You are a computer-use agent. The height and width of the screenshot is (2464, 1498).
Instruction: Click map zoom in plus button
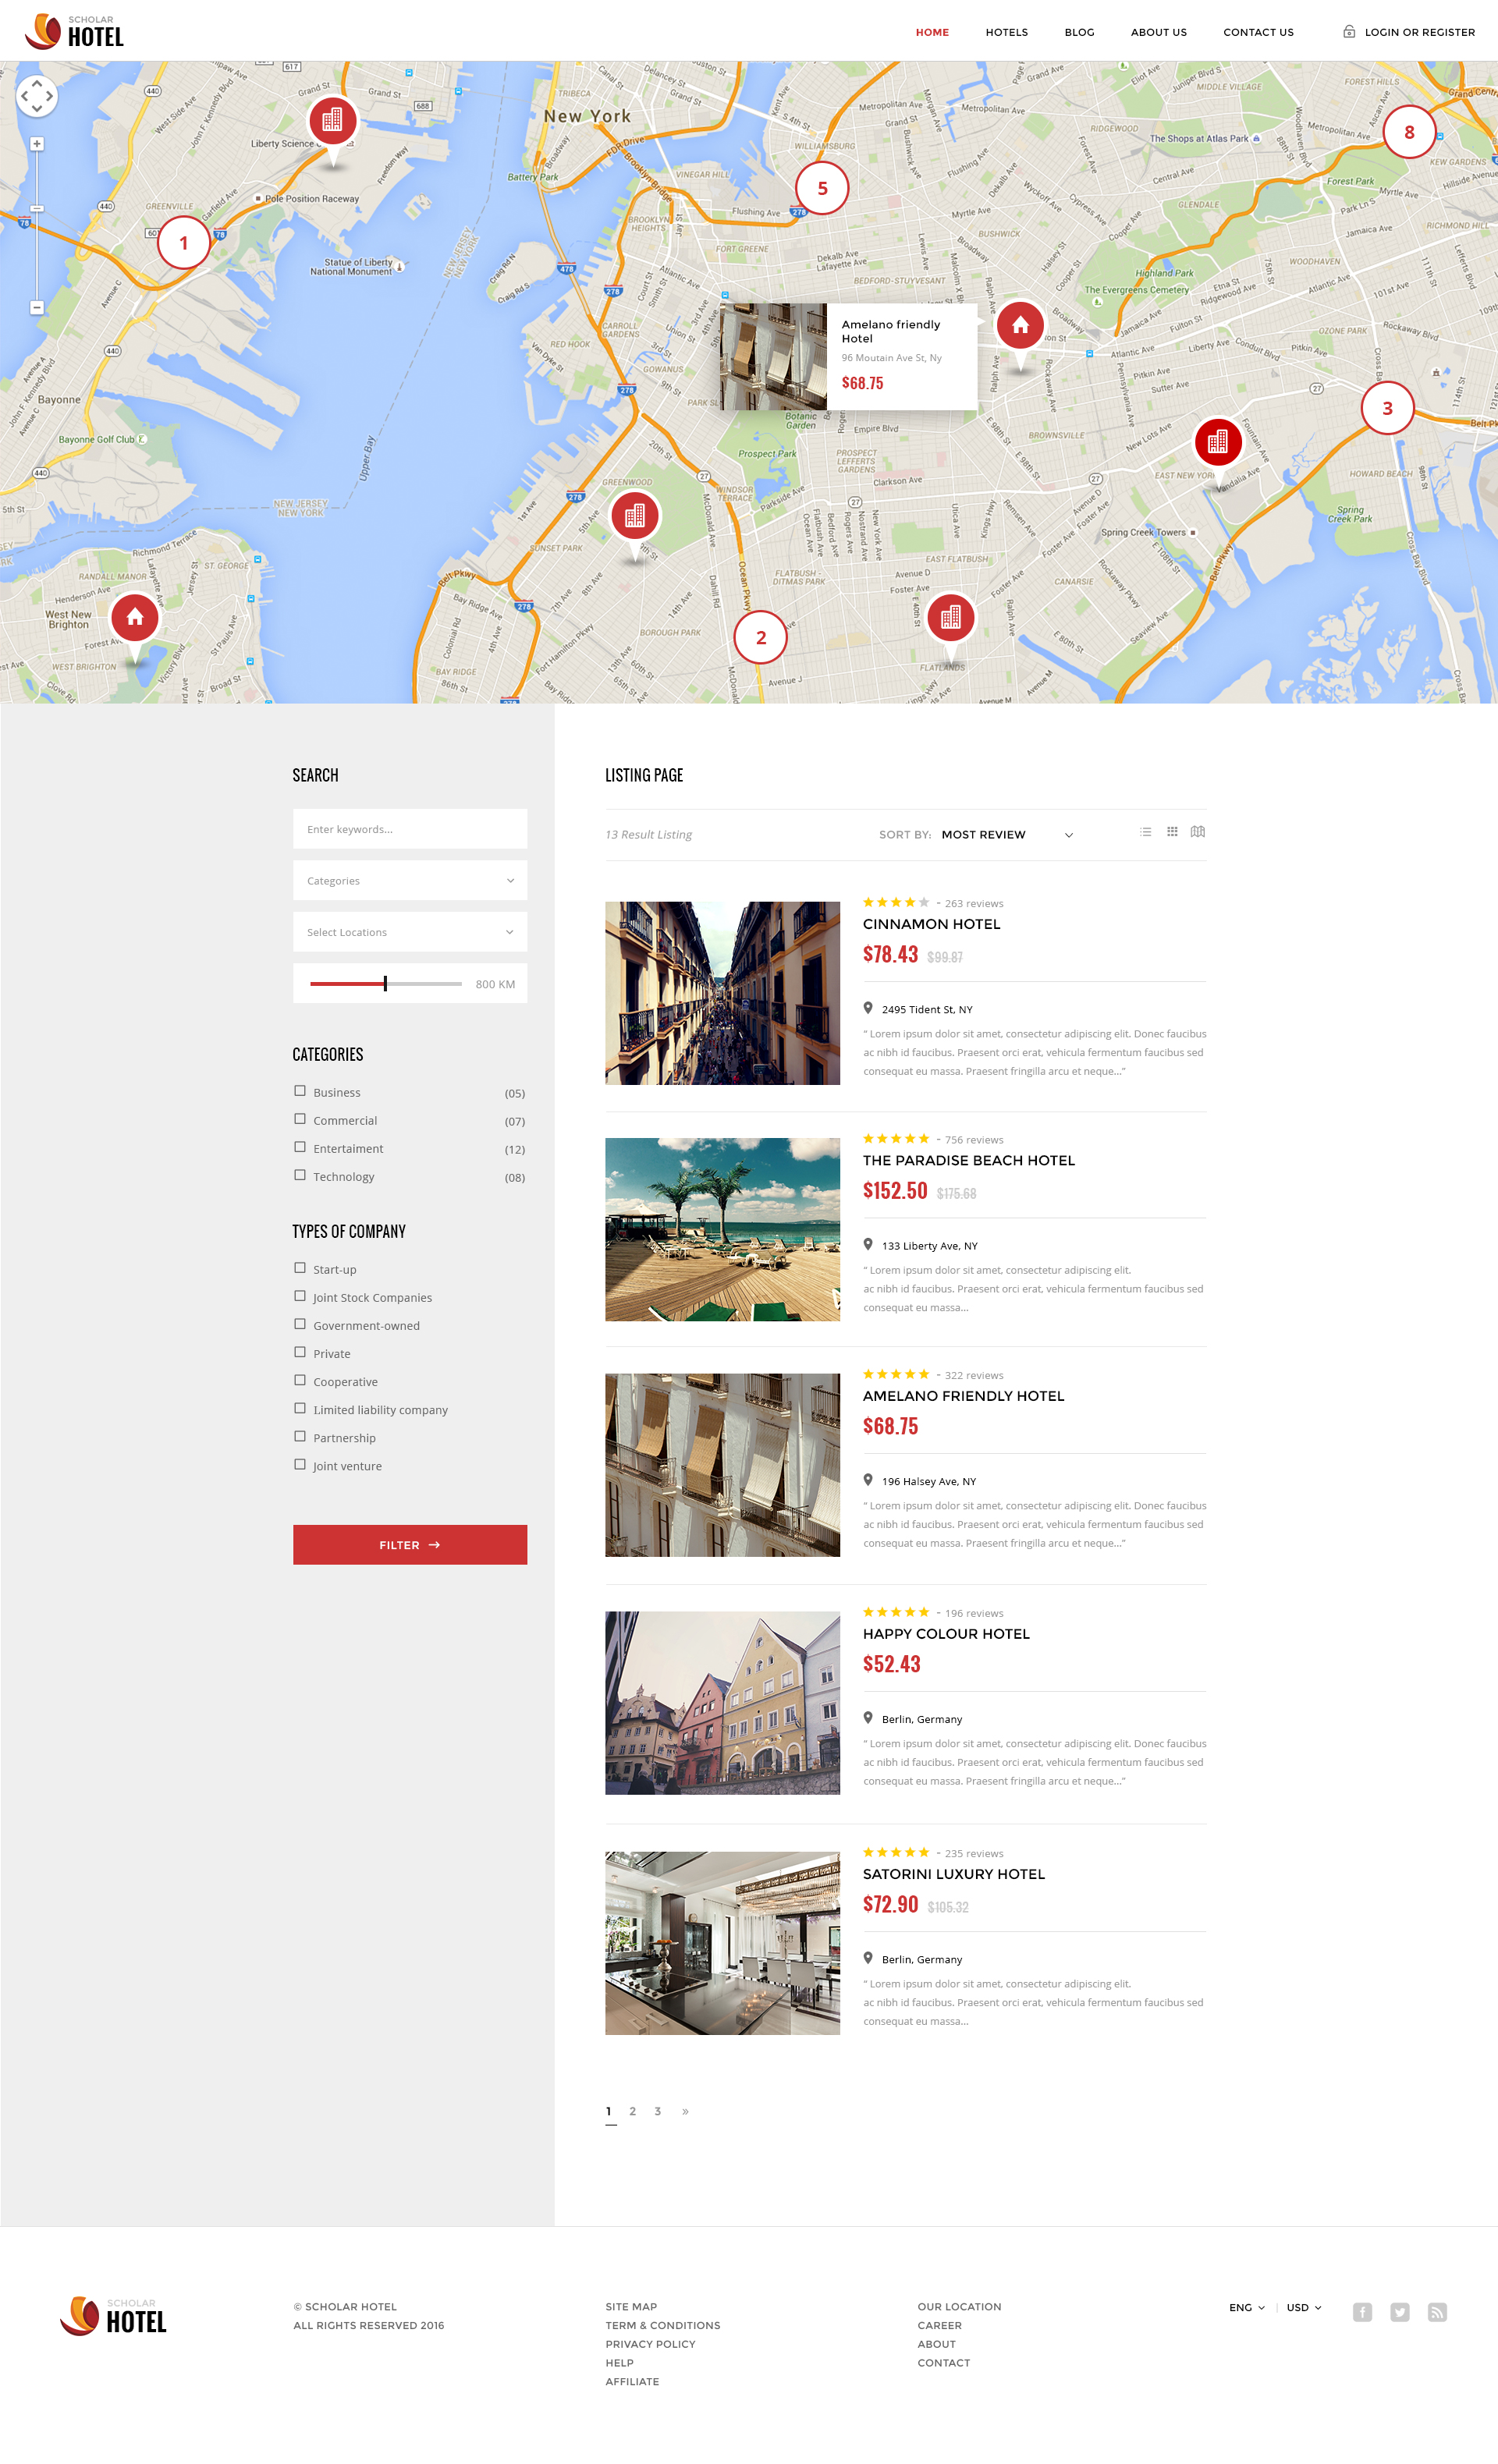point(37,144)
